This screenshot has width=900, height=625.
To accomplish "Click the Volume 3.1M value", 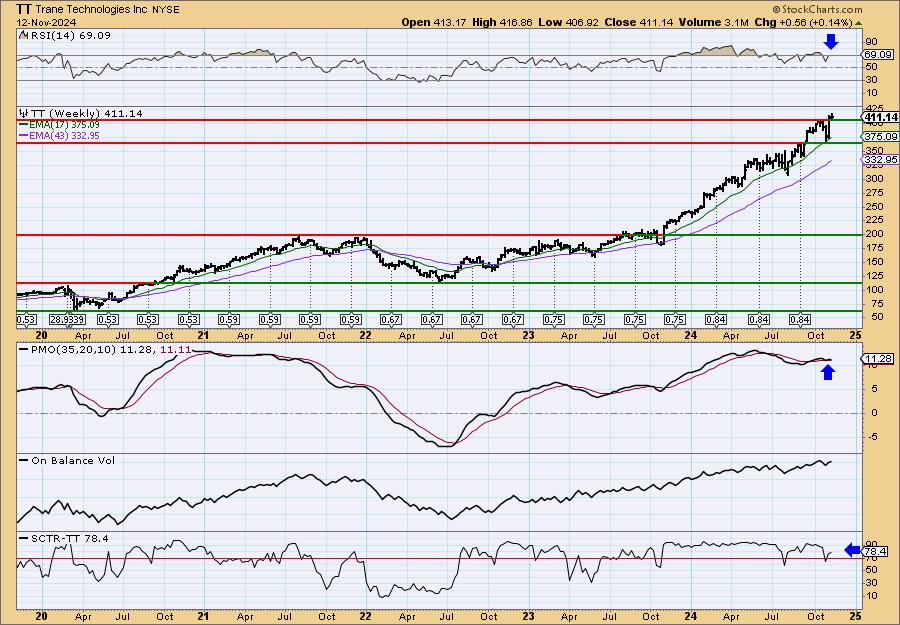I will pos(714,22).
